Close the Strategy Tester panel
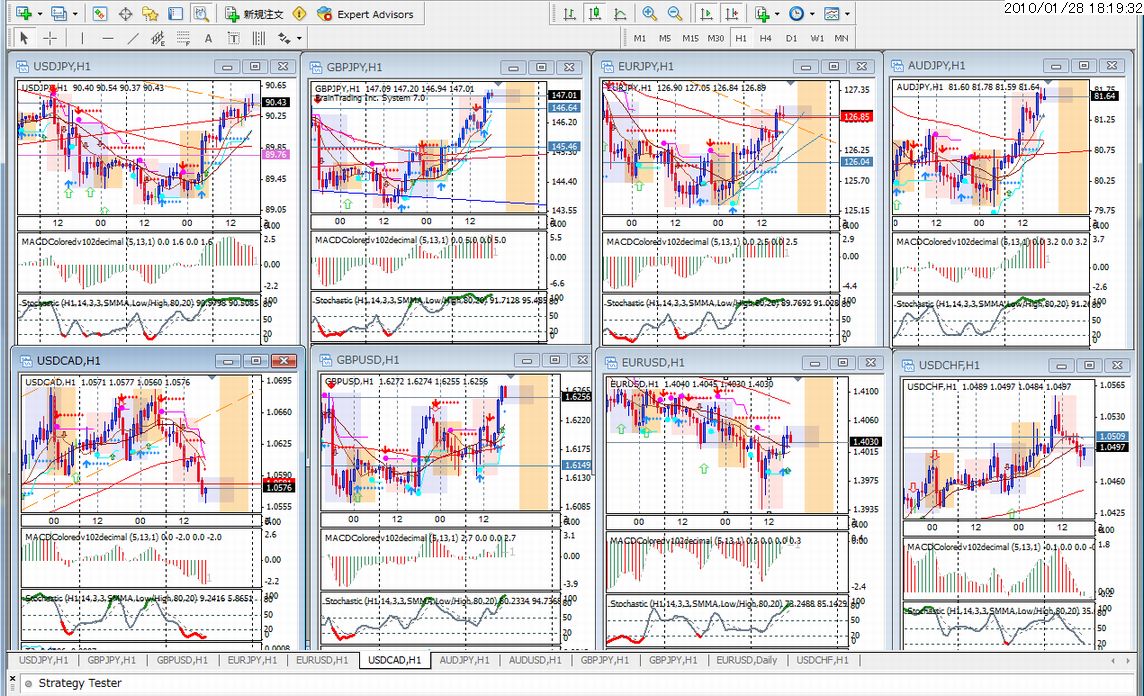 click(x=12, y=678)
